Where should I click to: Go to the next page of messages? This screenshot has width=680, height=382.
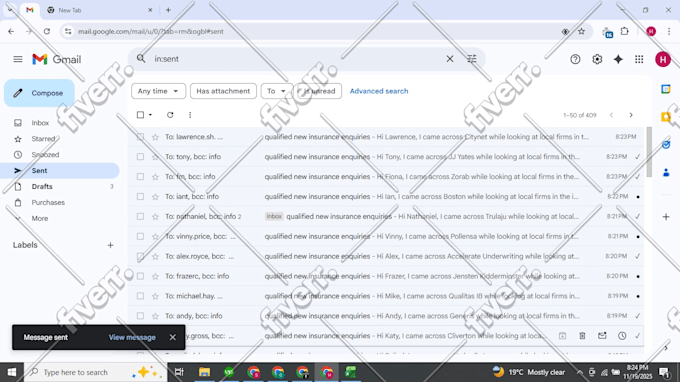click(x=631, y=115)
